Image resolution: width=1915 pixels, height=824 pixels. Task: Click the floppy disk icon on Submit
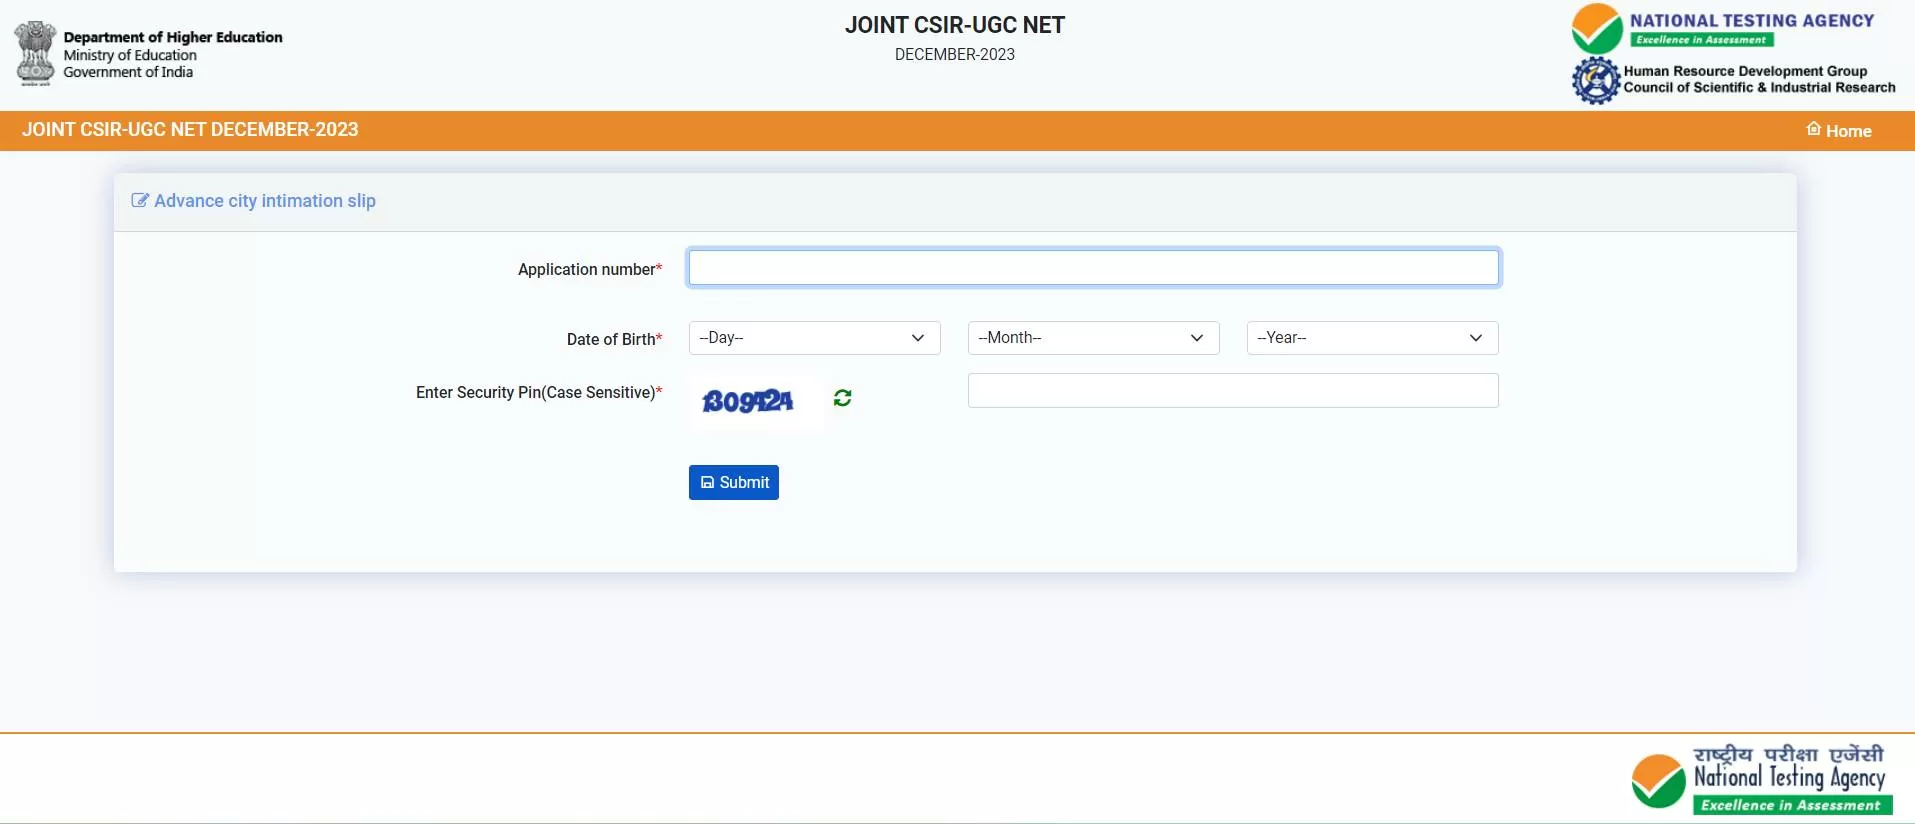(707, 482)
